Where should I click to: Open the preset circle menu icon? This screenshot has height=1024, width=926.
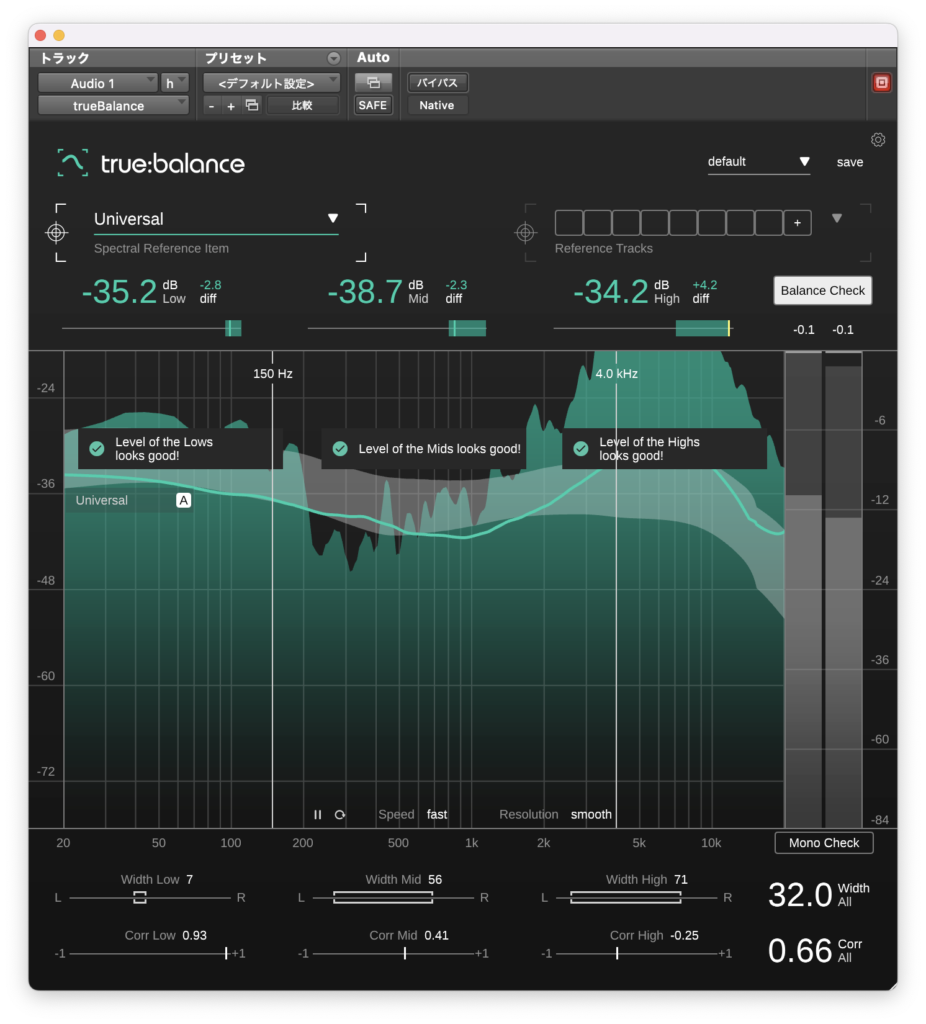[x=334, y=58]
